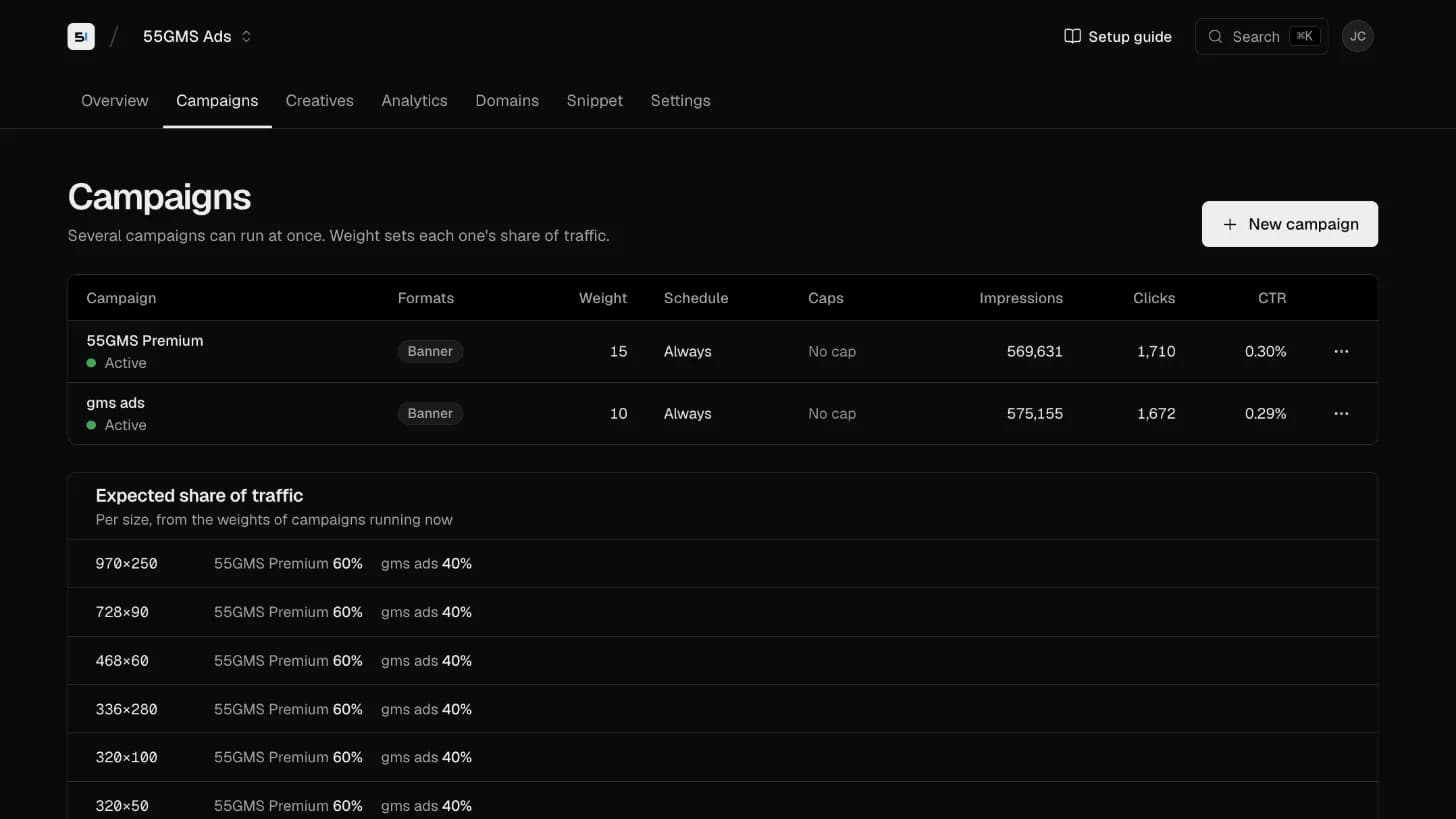
Task: Click the weight value 10
Action: [x=618, y=413]
